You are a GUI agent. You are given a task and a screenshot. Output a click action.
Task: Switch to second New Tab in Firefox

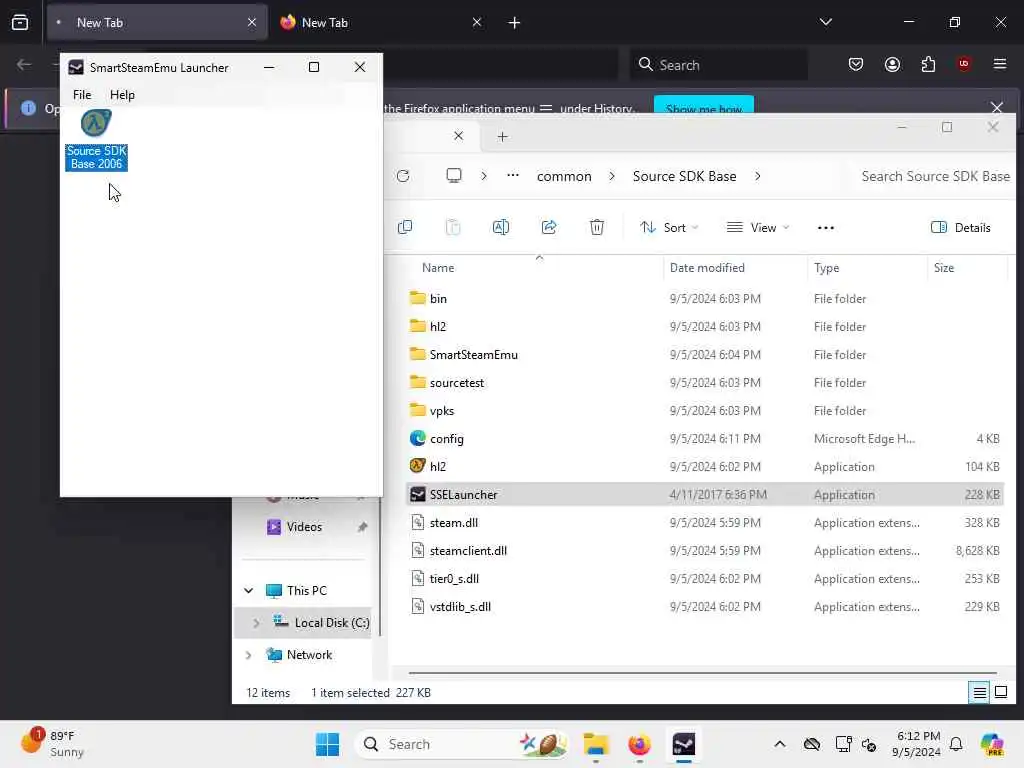pos(382,23)
